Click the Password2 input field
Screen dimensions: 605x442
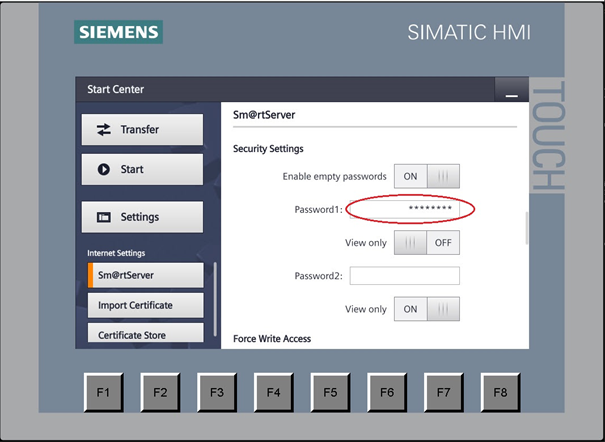pos(404,276)
